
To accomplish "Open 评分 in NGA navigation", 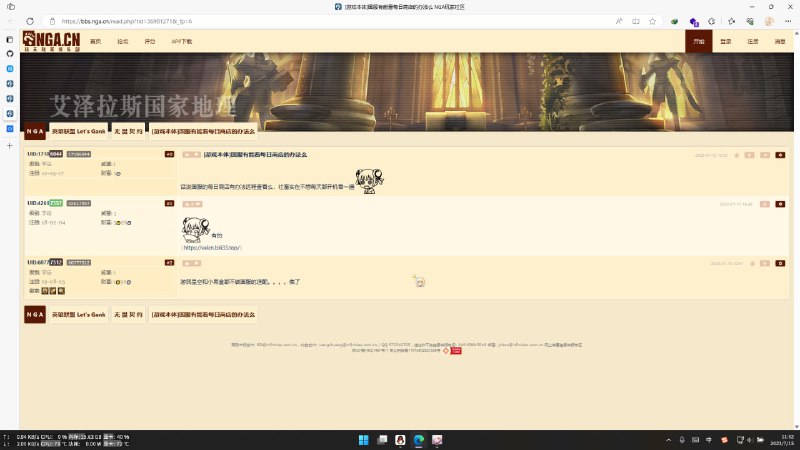I will pos(149,41).
